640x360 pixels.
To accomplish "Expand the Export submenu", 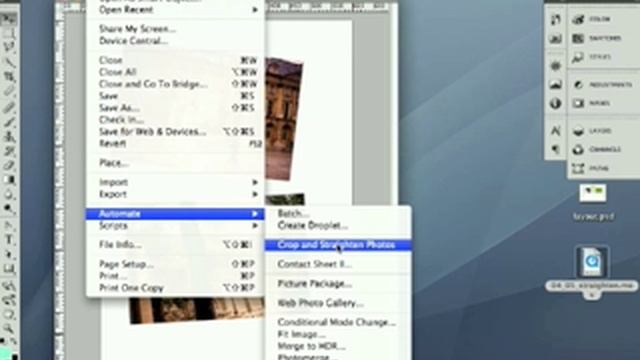I will pos(175,194).
